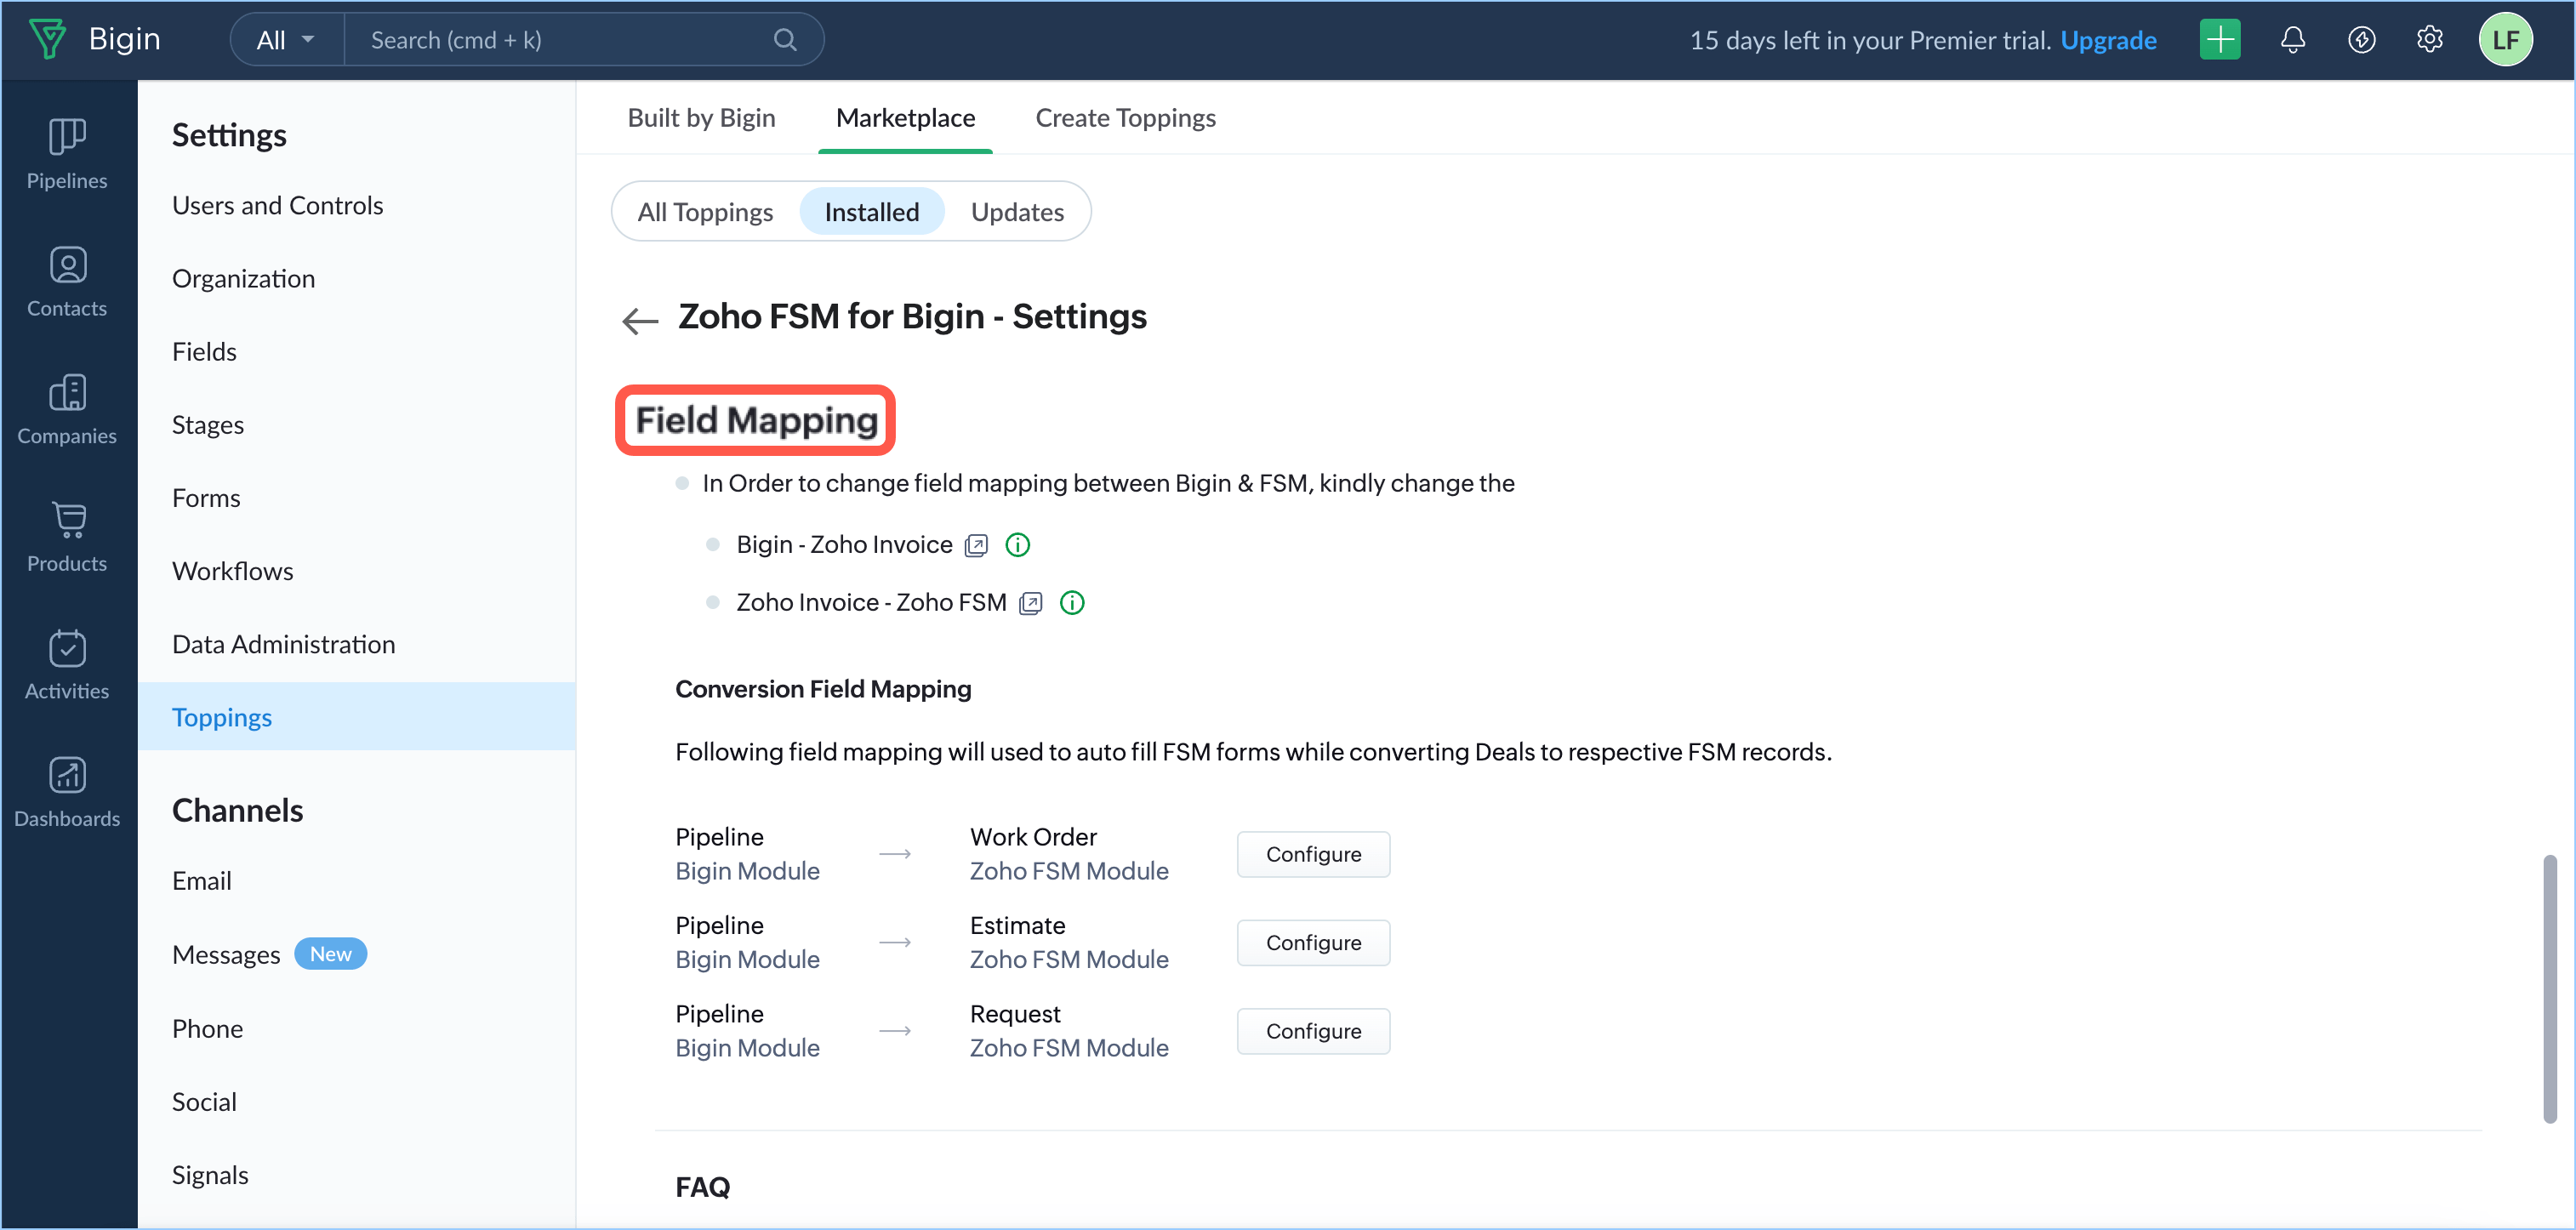
Task: Switch to Create Toppings tab
Action: coord(1125,118)
